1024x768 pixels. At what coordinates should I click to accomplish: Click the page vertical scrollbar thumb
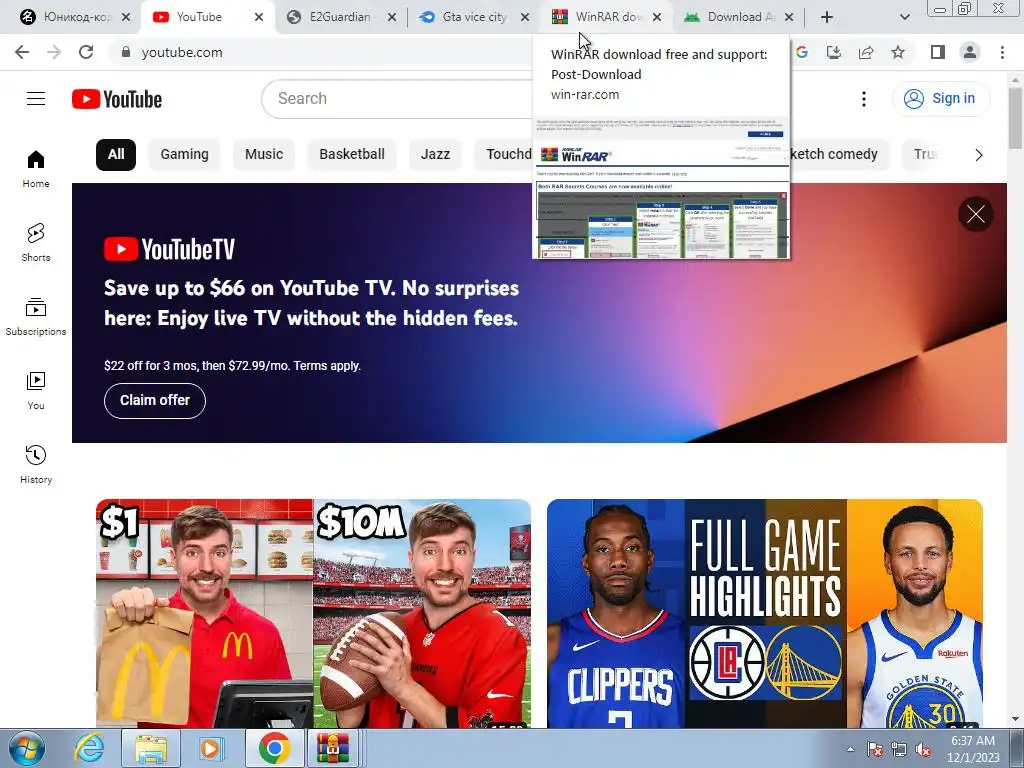click(1015, 118)
